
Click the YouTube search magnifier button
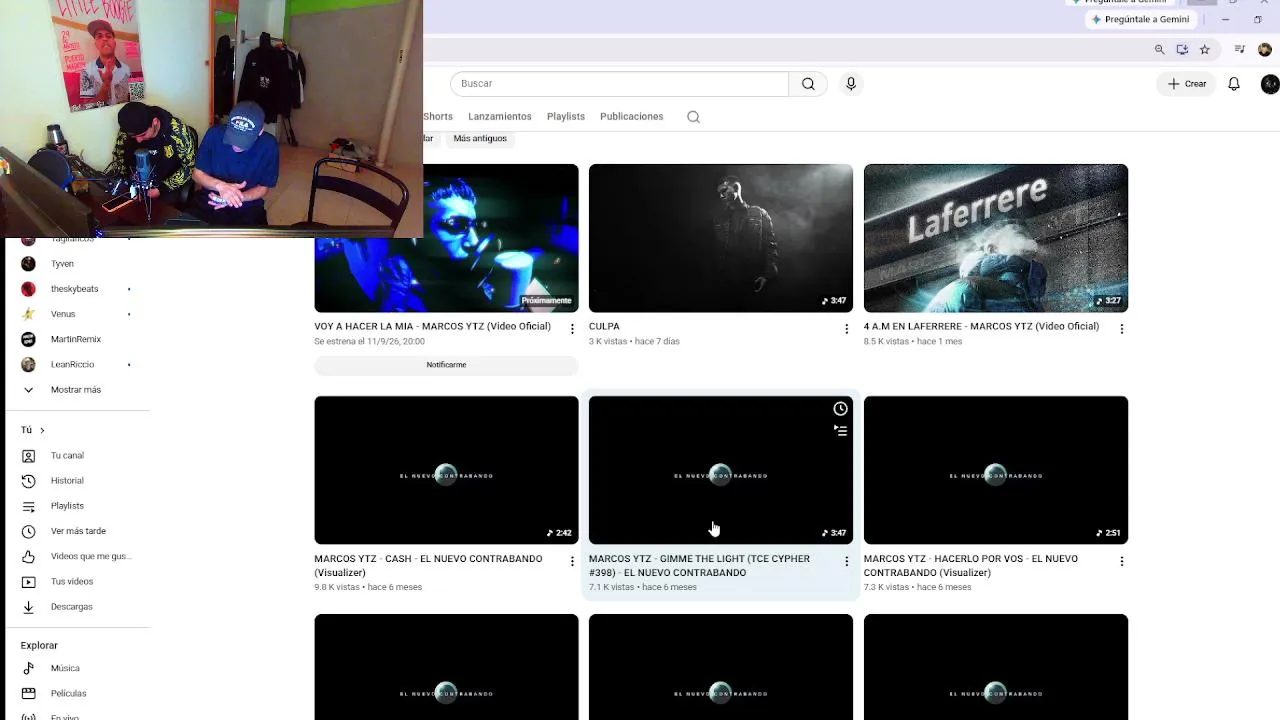pos(808,84)
